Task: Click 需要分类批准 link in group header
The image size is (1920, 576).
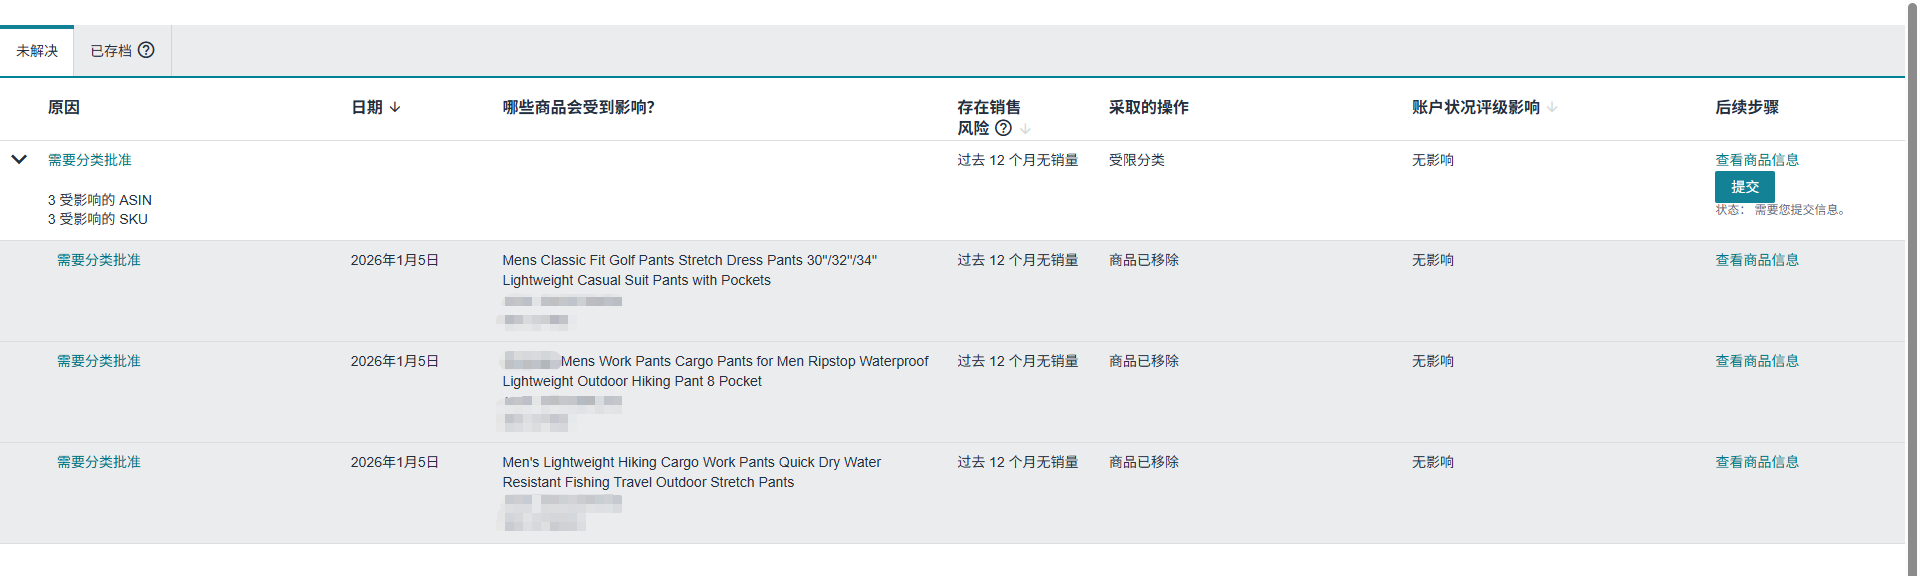Action: tap(90, 160)
